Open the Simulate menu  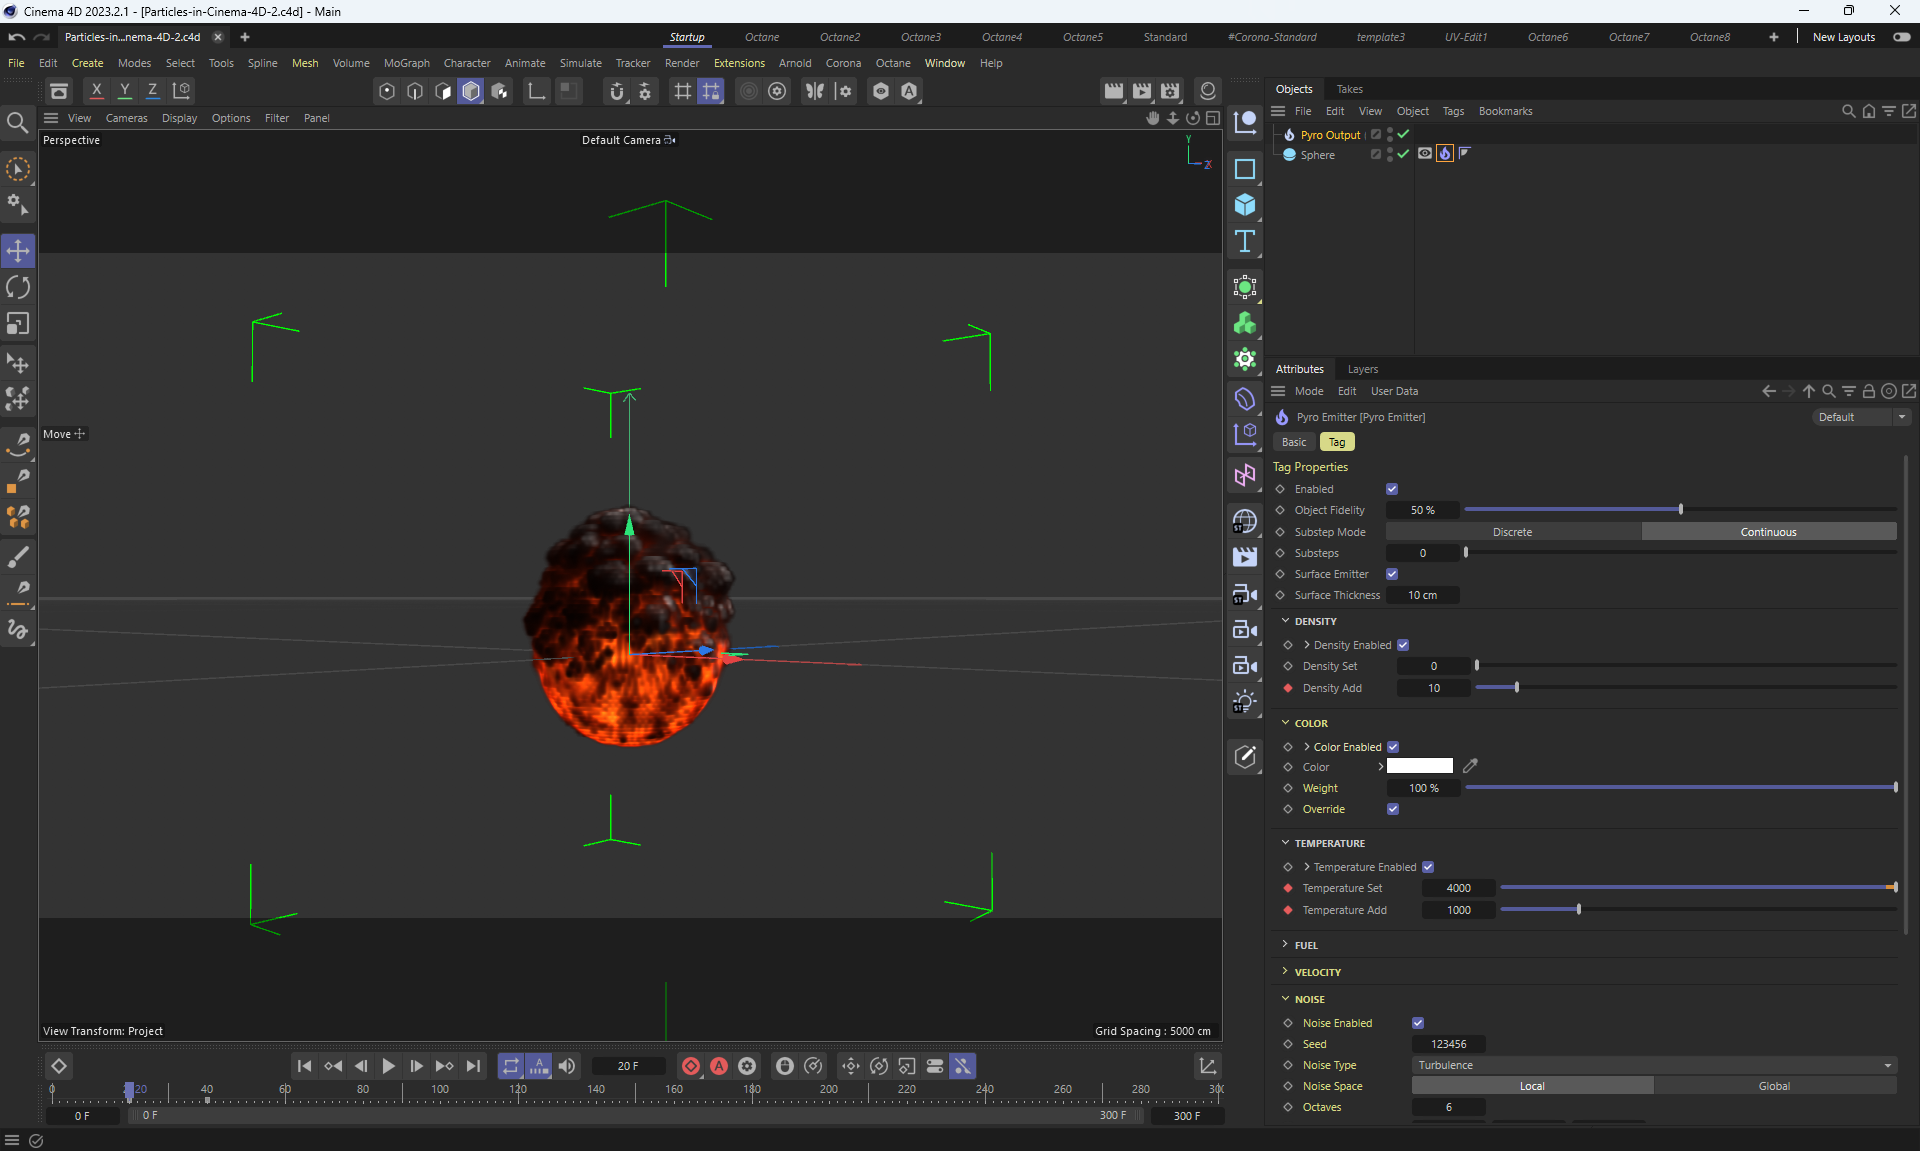pyautogui.click(x=580, y=63)
